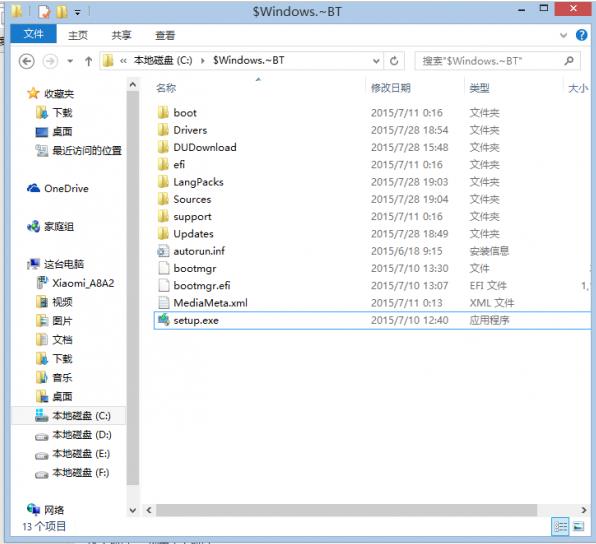Click the modified date 2015/7/10 12:40
This screenshot has height=544, width=596.
point(410,320)
